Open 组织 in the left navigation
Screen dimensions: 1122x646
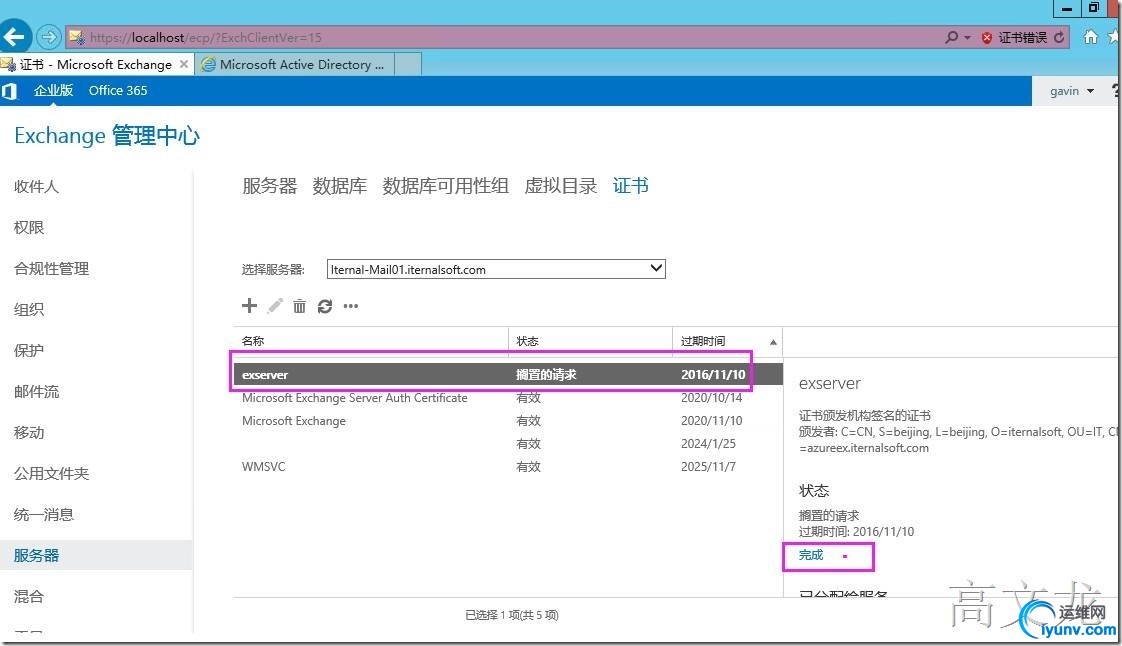pyautogui.click(x=29, y=310)
